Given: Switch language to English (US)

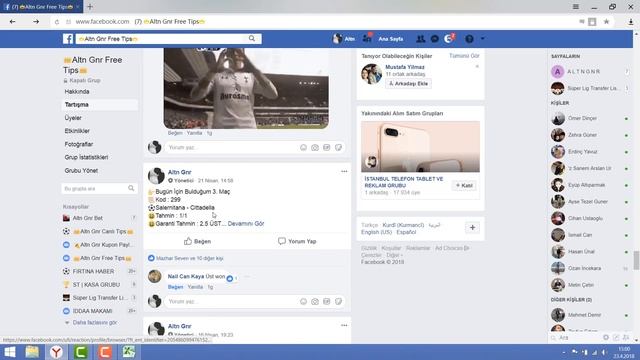Looking at the screenshot, I should tap(376, 232).
